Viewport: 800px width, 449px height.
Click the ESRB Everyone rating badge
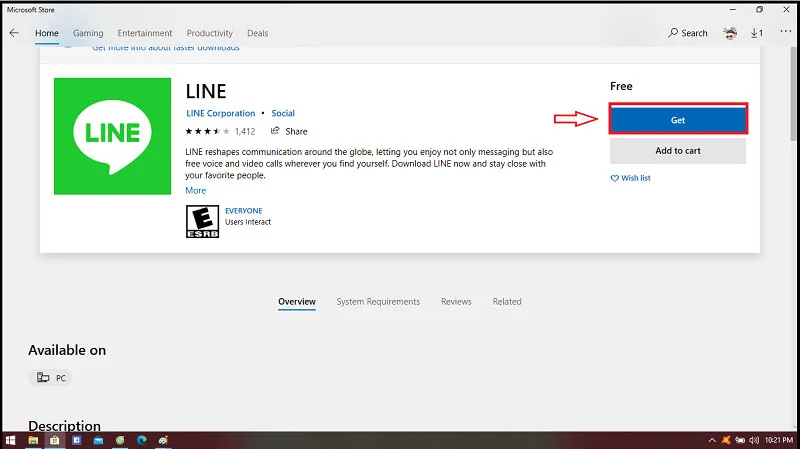click(x=203, y=221)
